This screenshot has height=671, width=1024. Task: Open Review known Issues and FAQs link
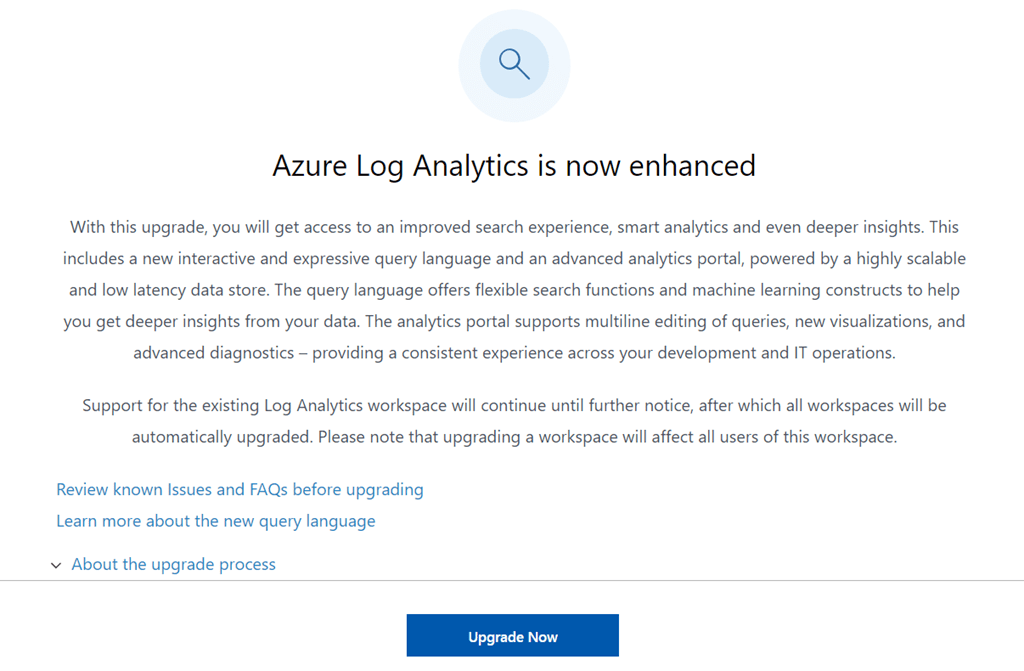click(x=240, y=489)
